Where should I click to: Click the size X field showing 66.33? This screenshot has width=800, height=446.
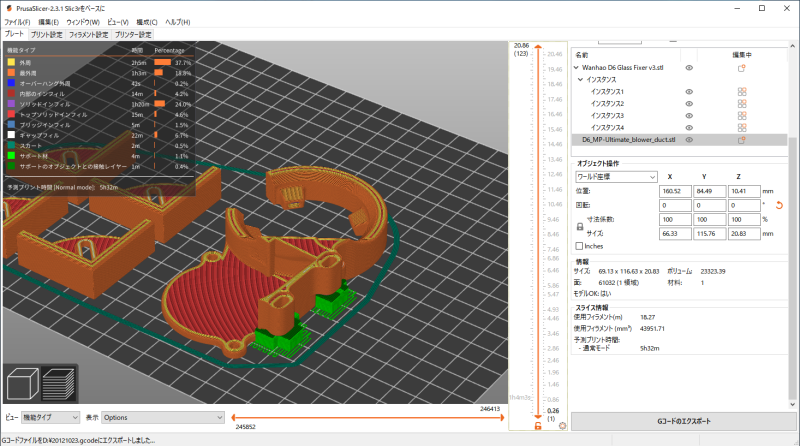(x=675, y=234)
